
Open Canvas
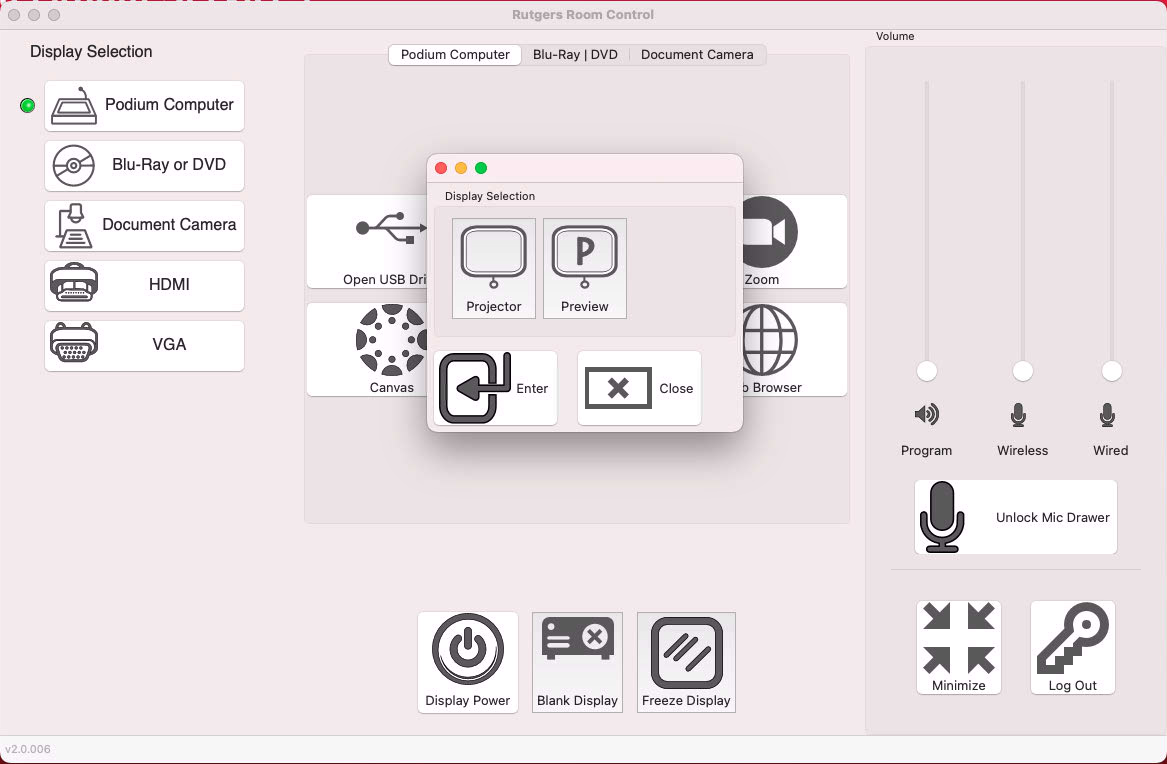[x=390, y=349]
